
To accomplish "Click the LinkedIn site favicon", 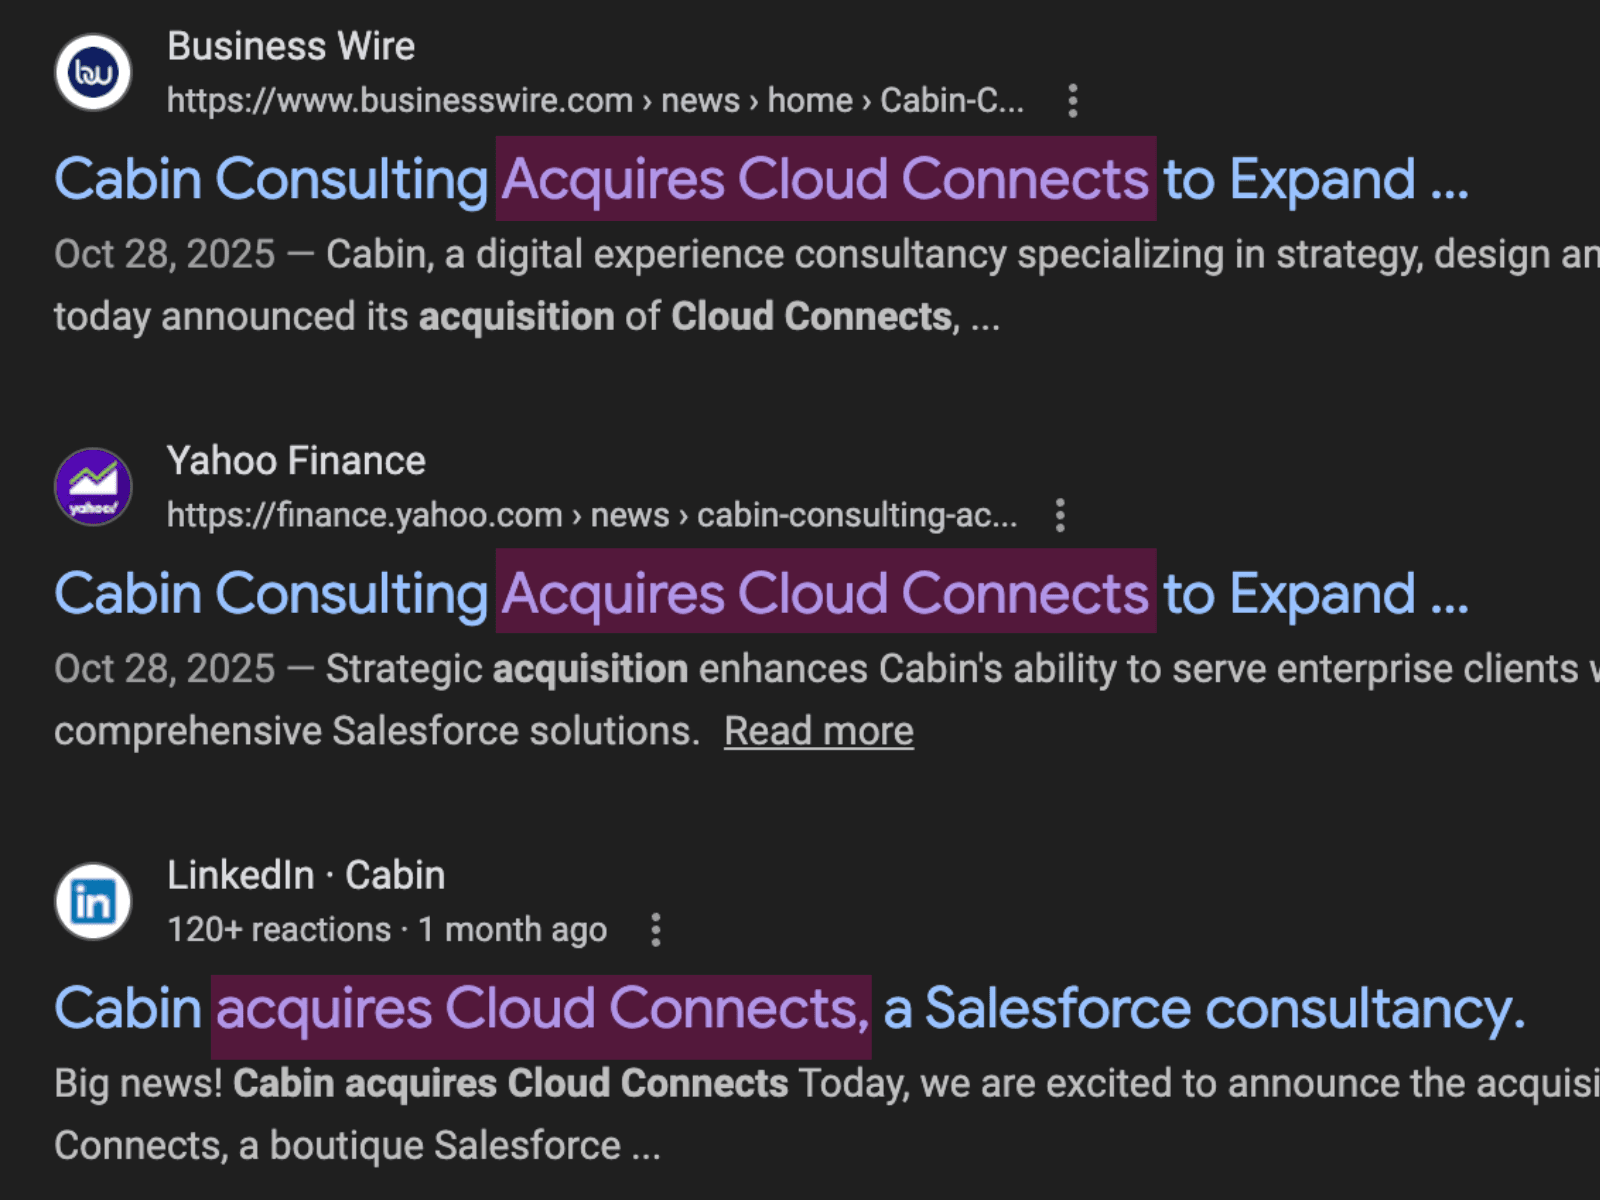I will point(93,900).
